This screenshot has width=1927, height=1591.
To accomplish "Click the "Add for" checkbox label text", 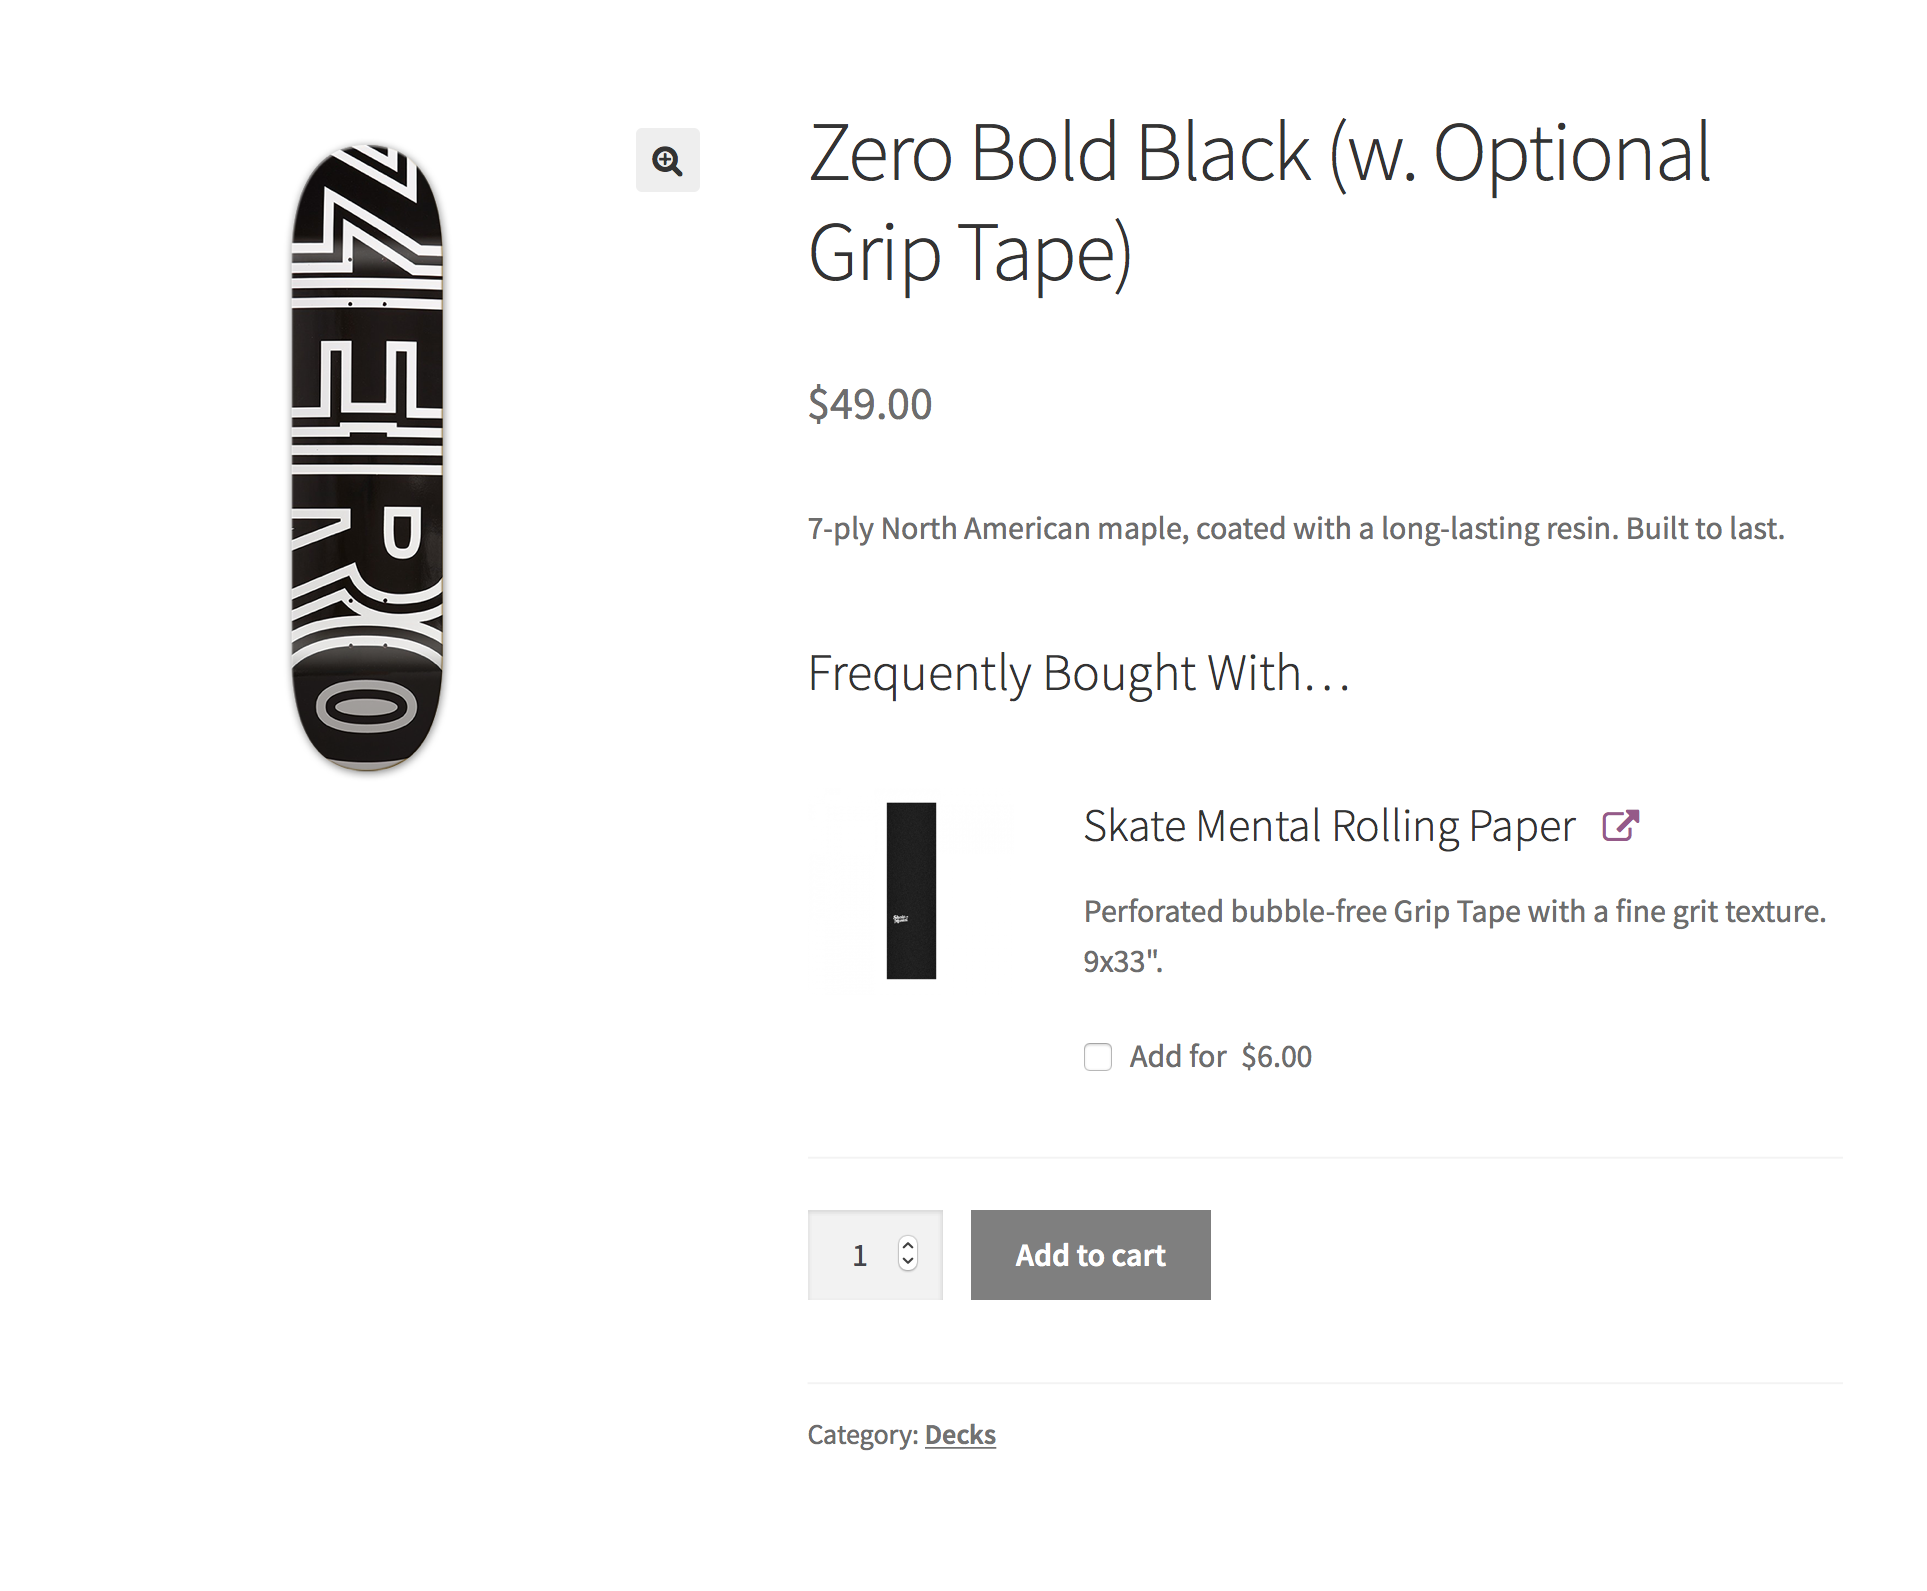I will pos(1178,1057).
